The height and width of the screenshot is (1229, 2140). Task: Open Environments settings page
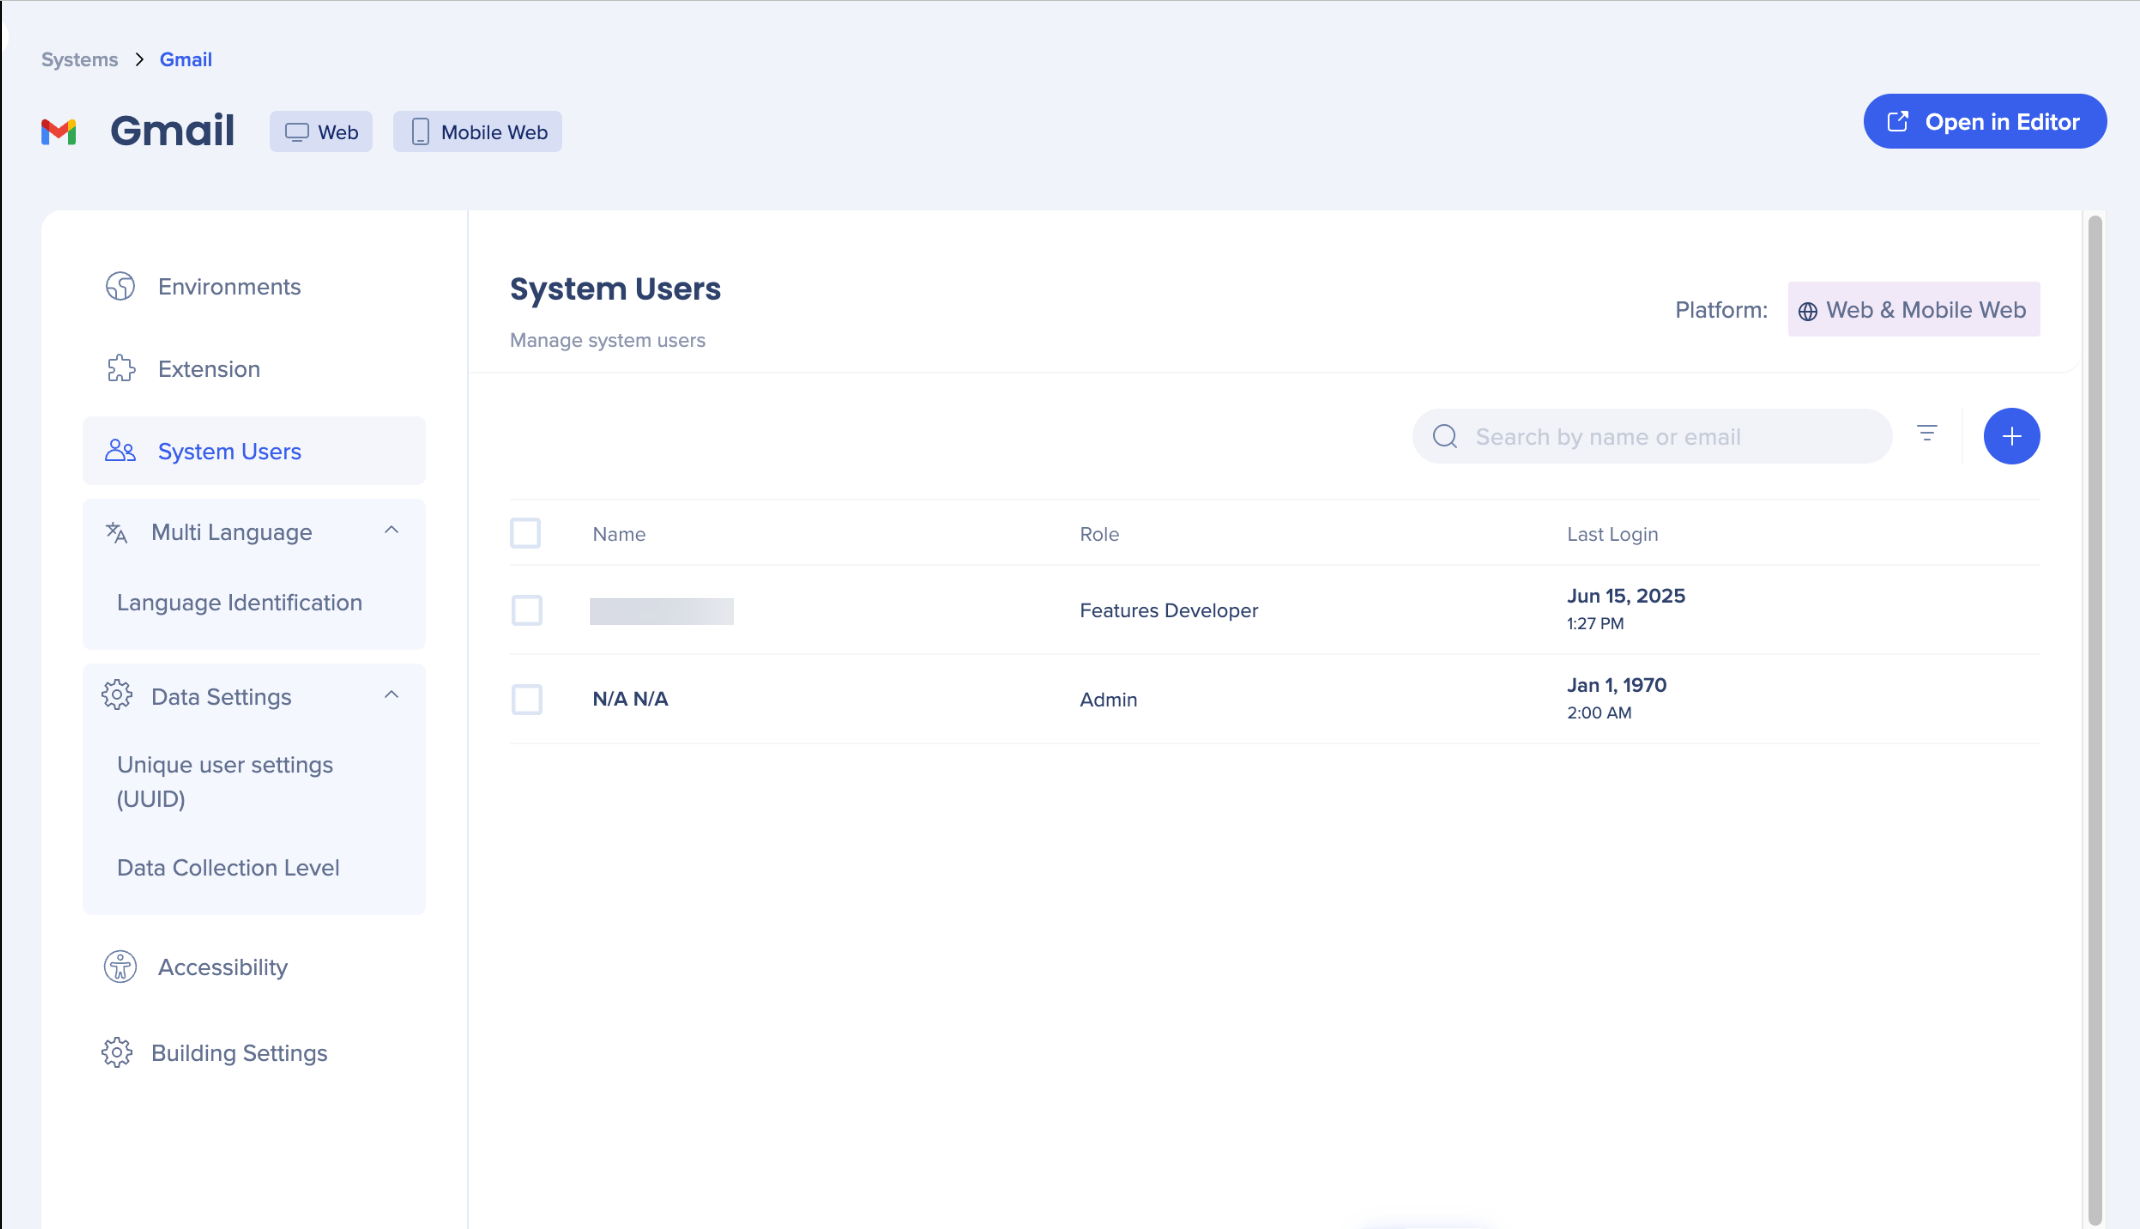254,287
